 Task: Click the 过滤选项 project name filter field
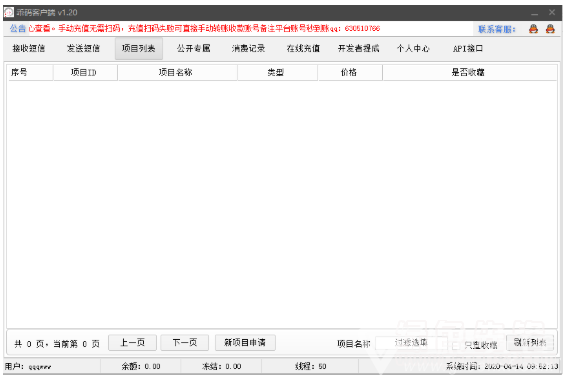pos(411,343)
